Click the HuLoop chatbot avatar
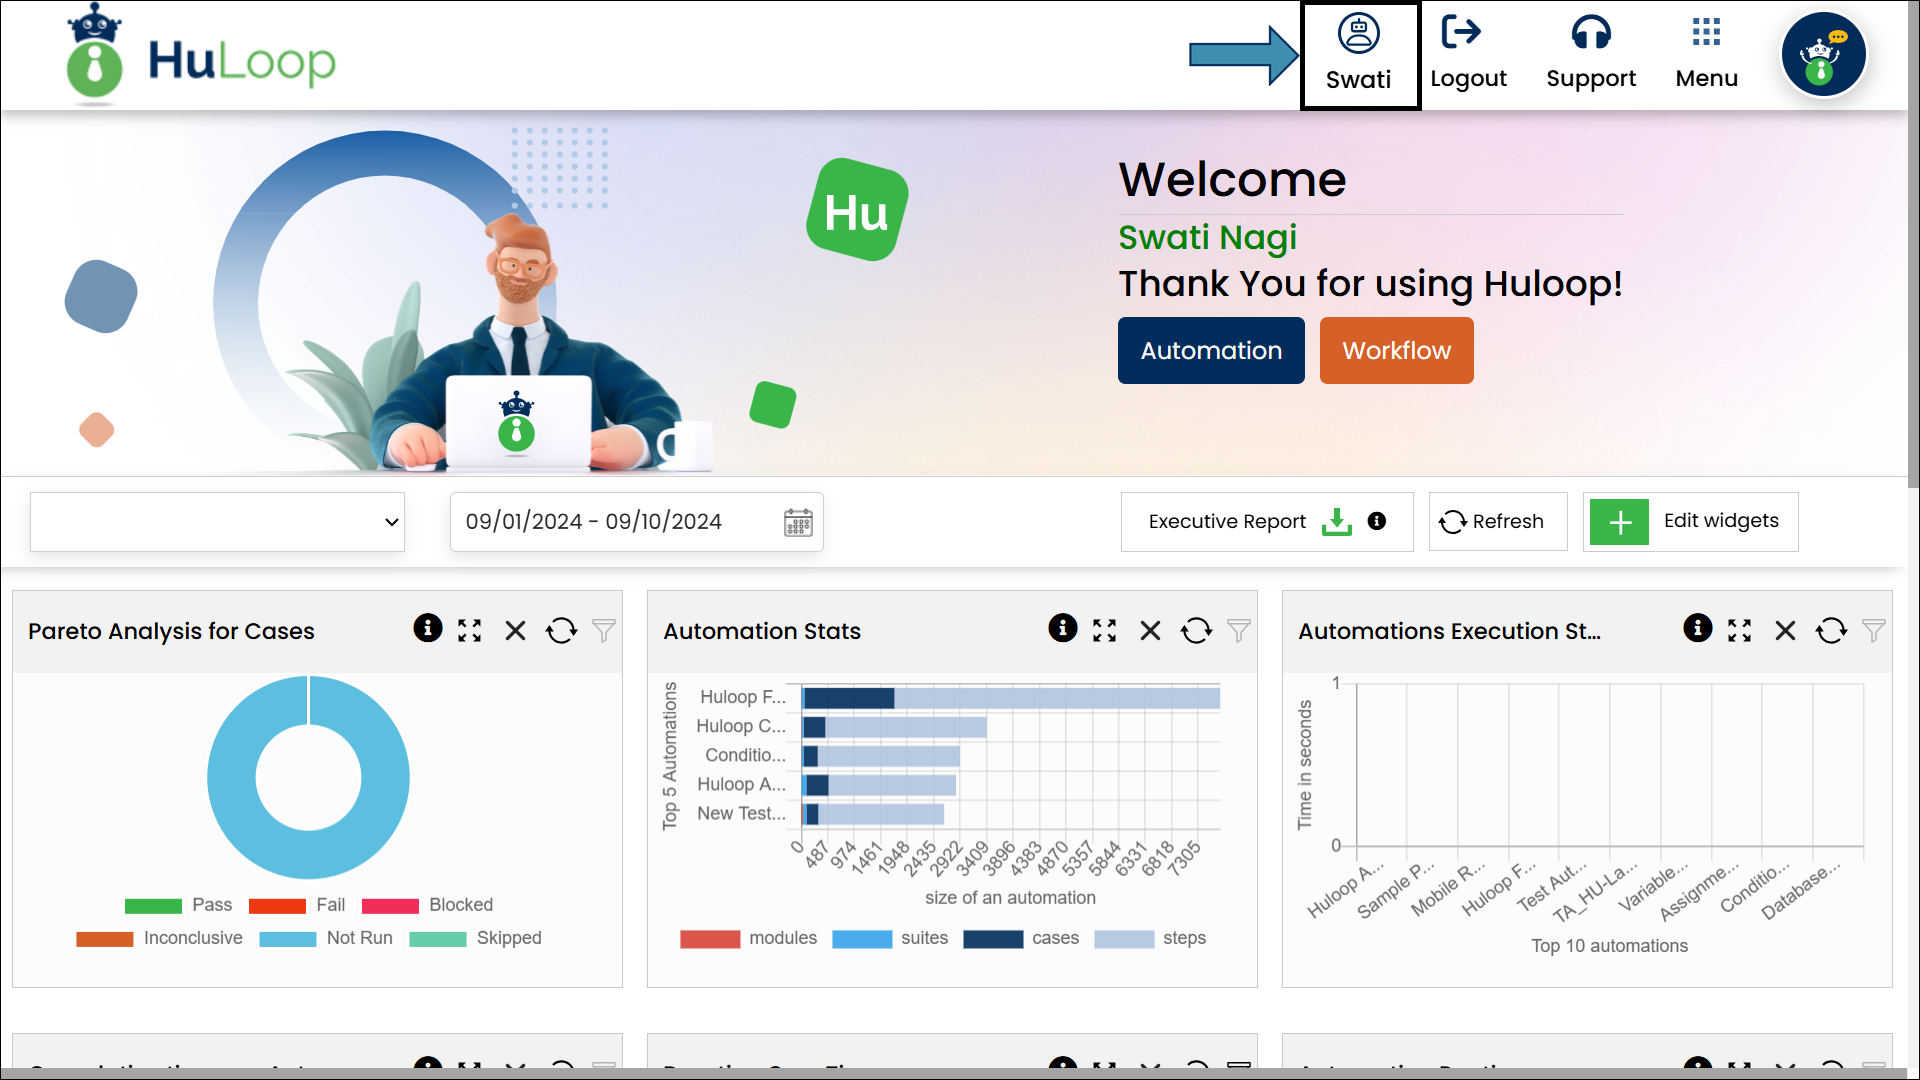 point(1823,55)
